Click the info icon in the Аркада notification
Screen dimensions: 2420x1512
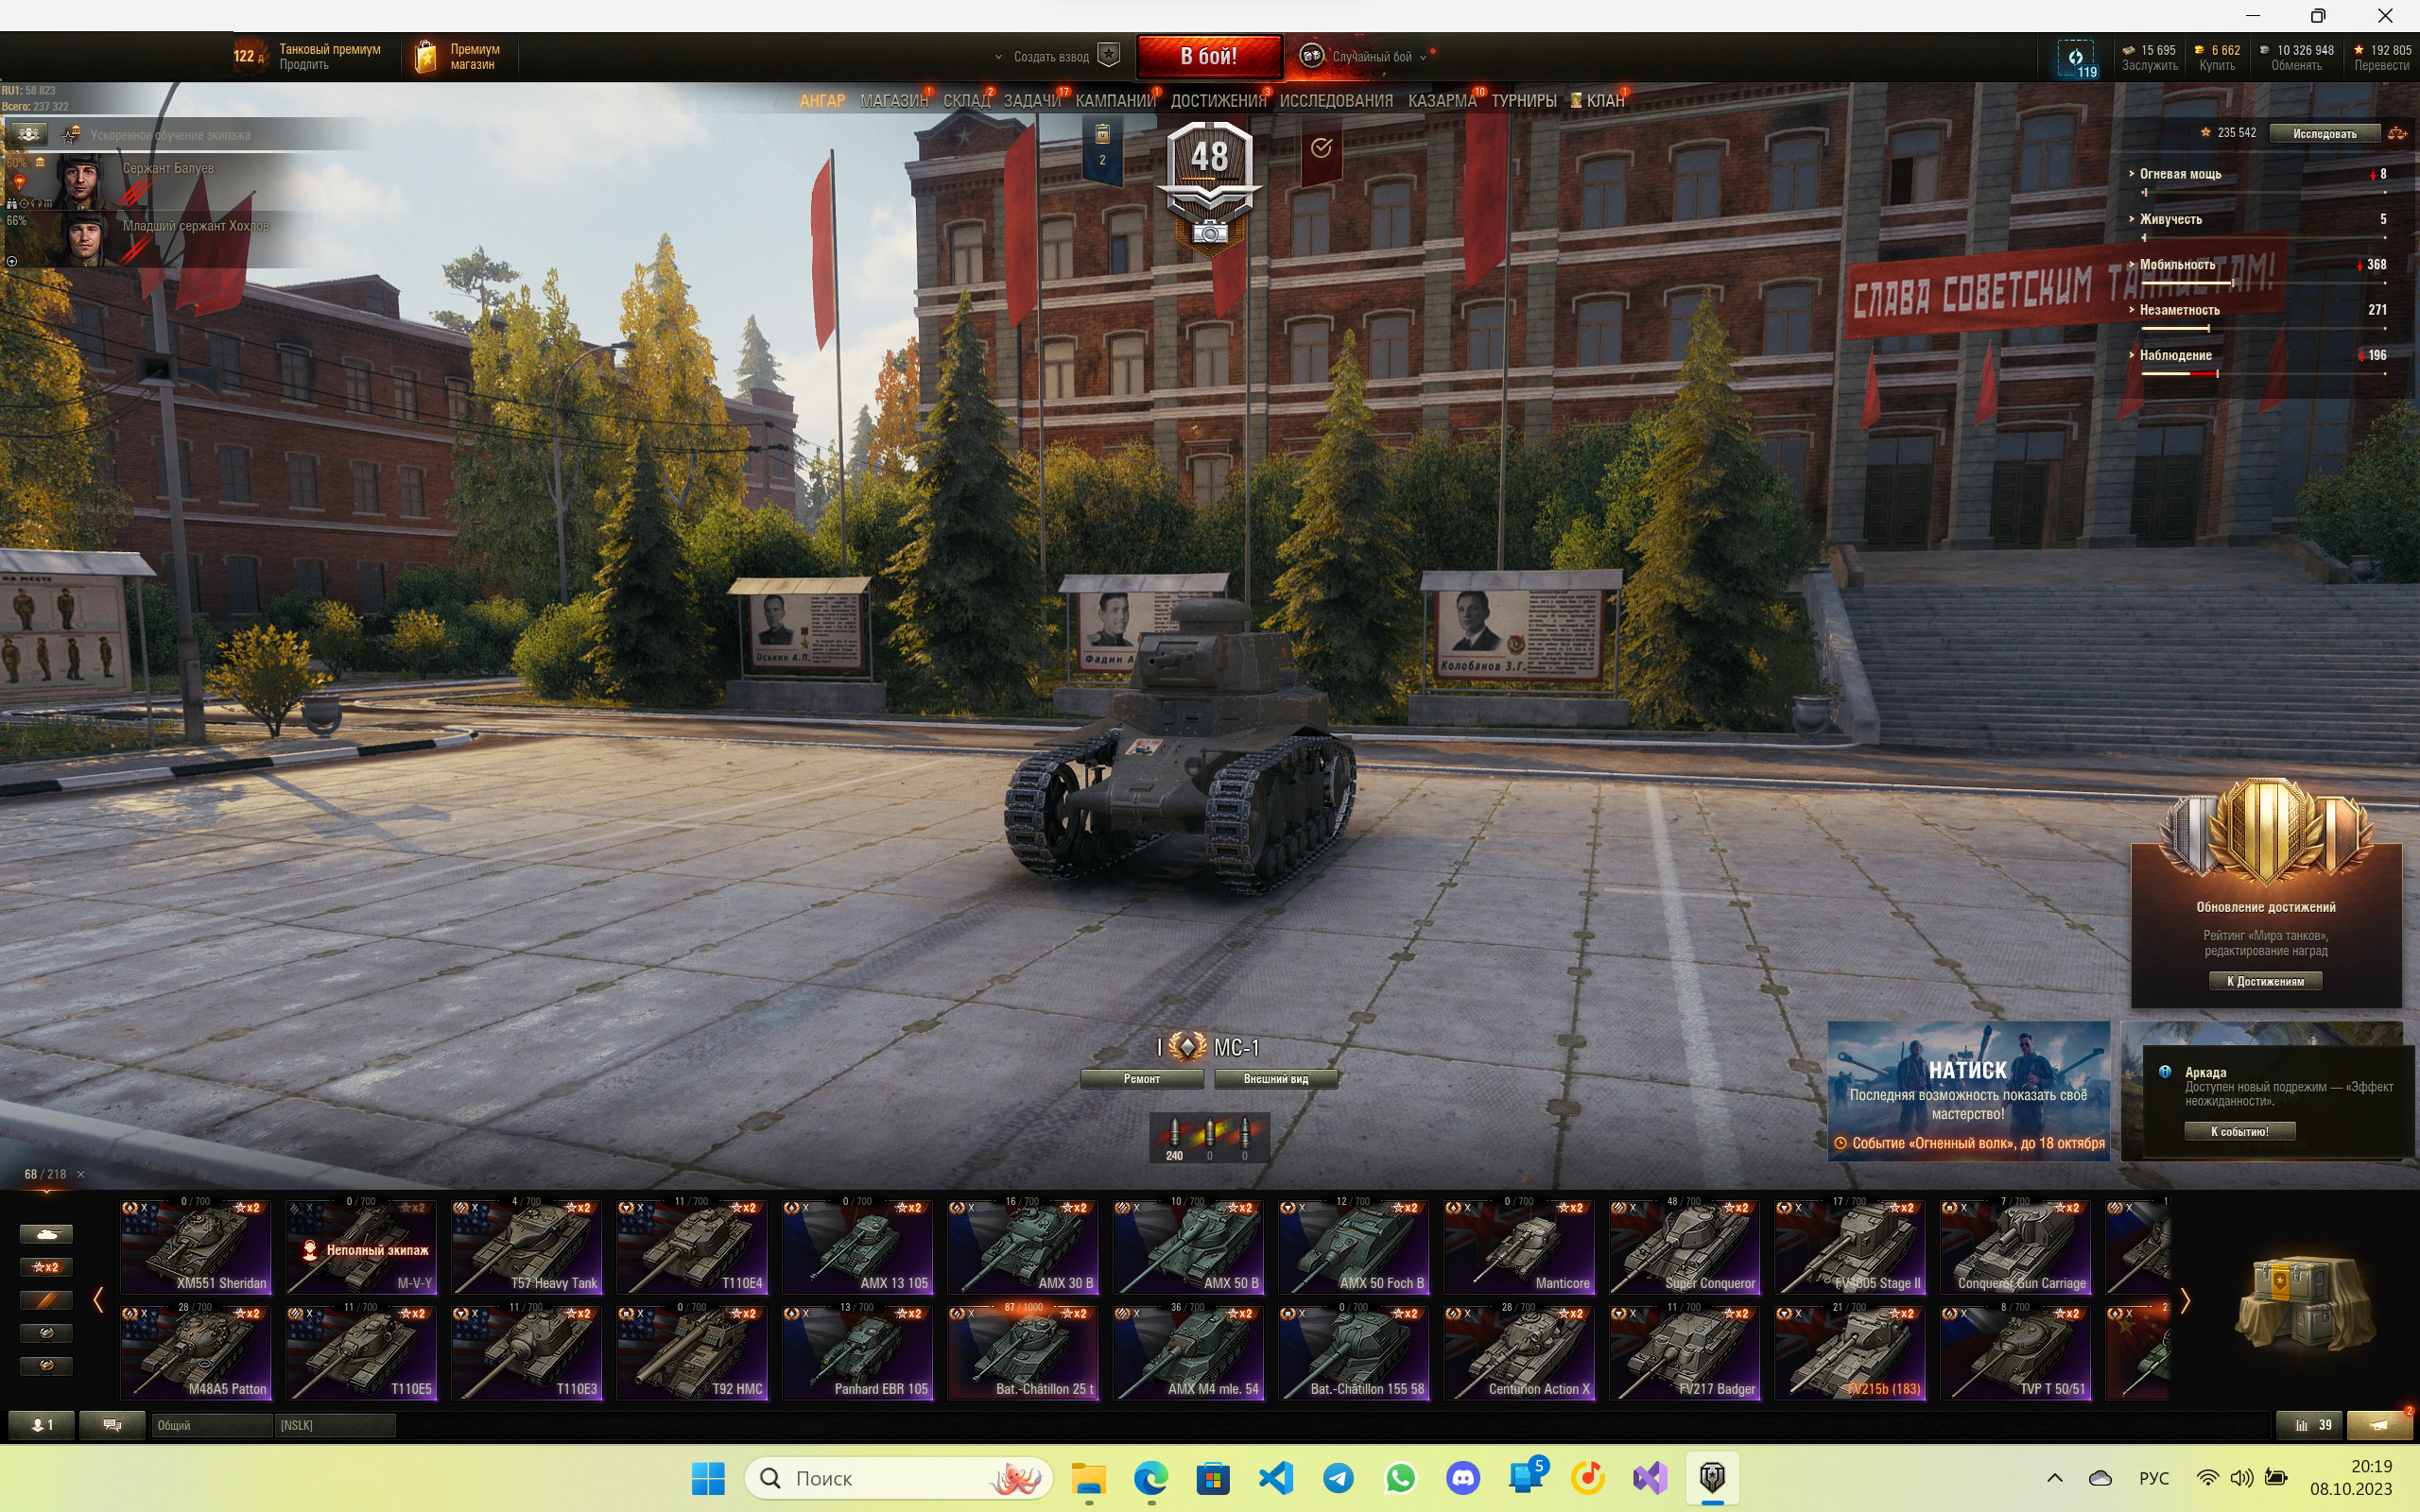click(2165, 1071)
